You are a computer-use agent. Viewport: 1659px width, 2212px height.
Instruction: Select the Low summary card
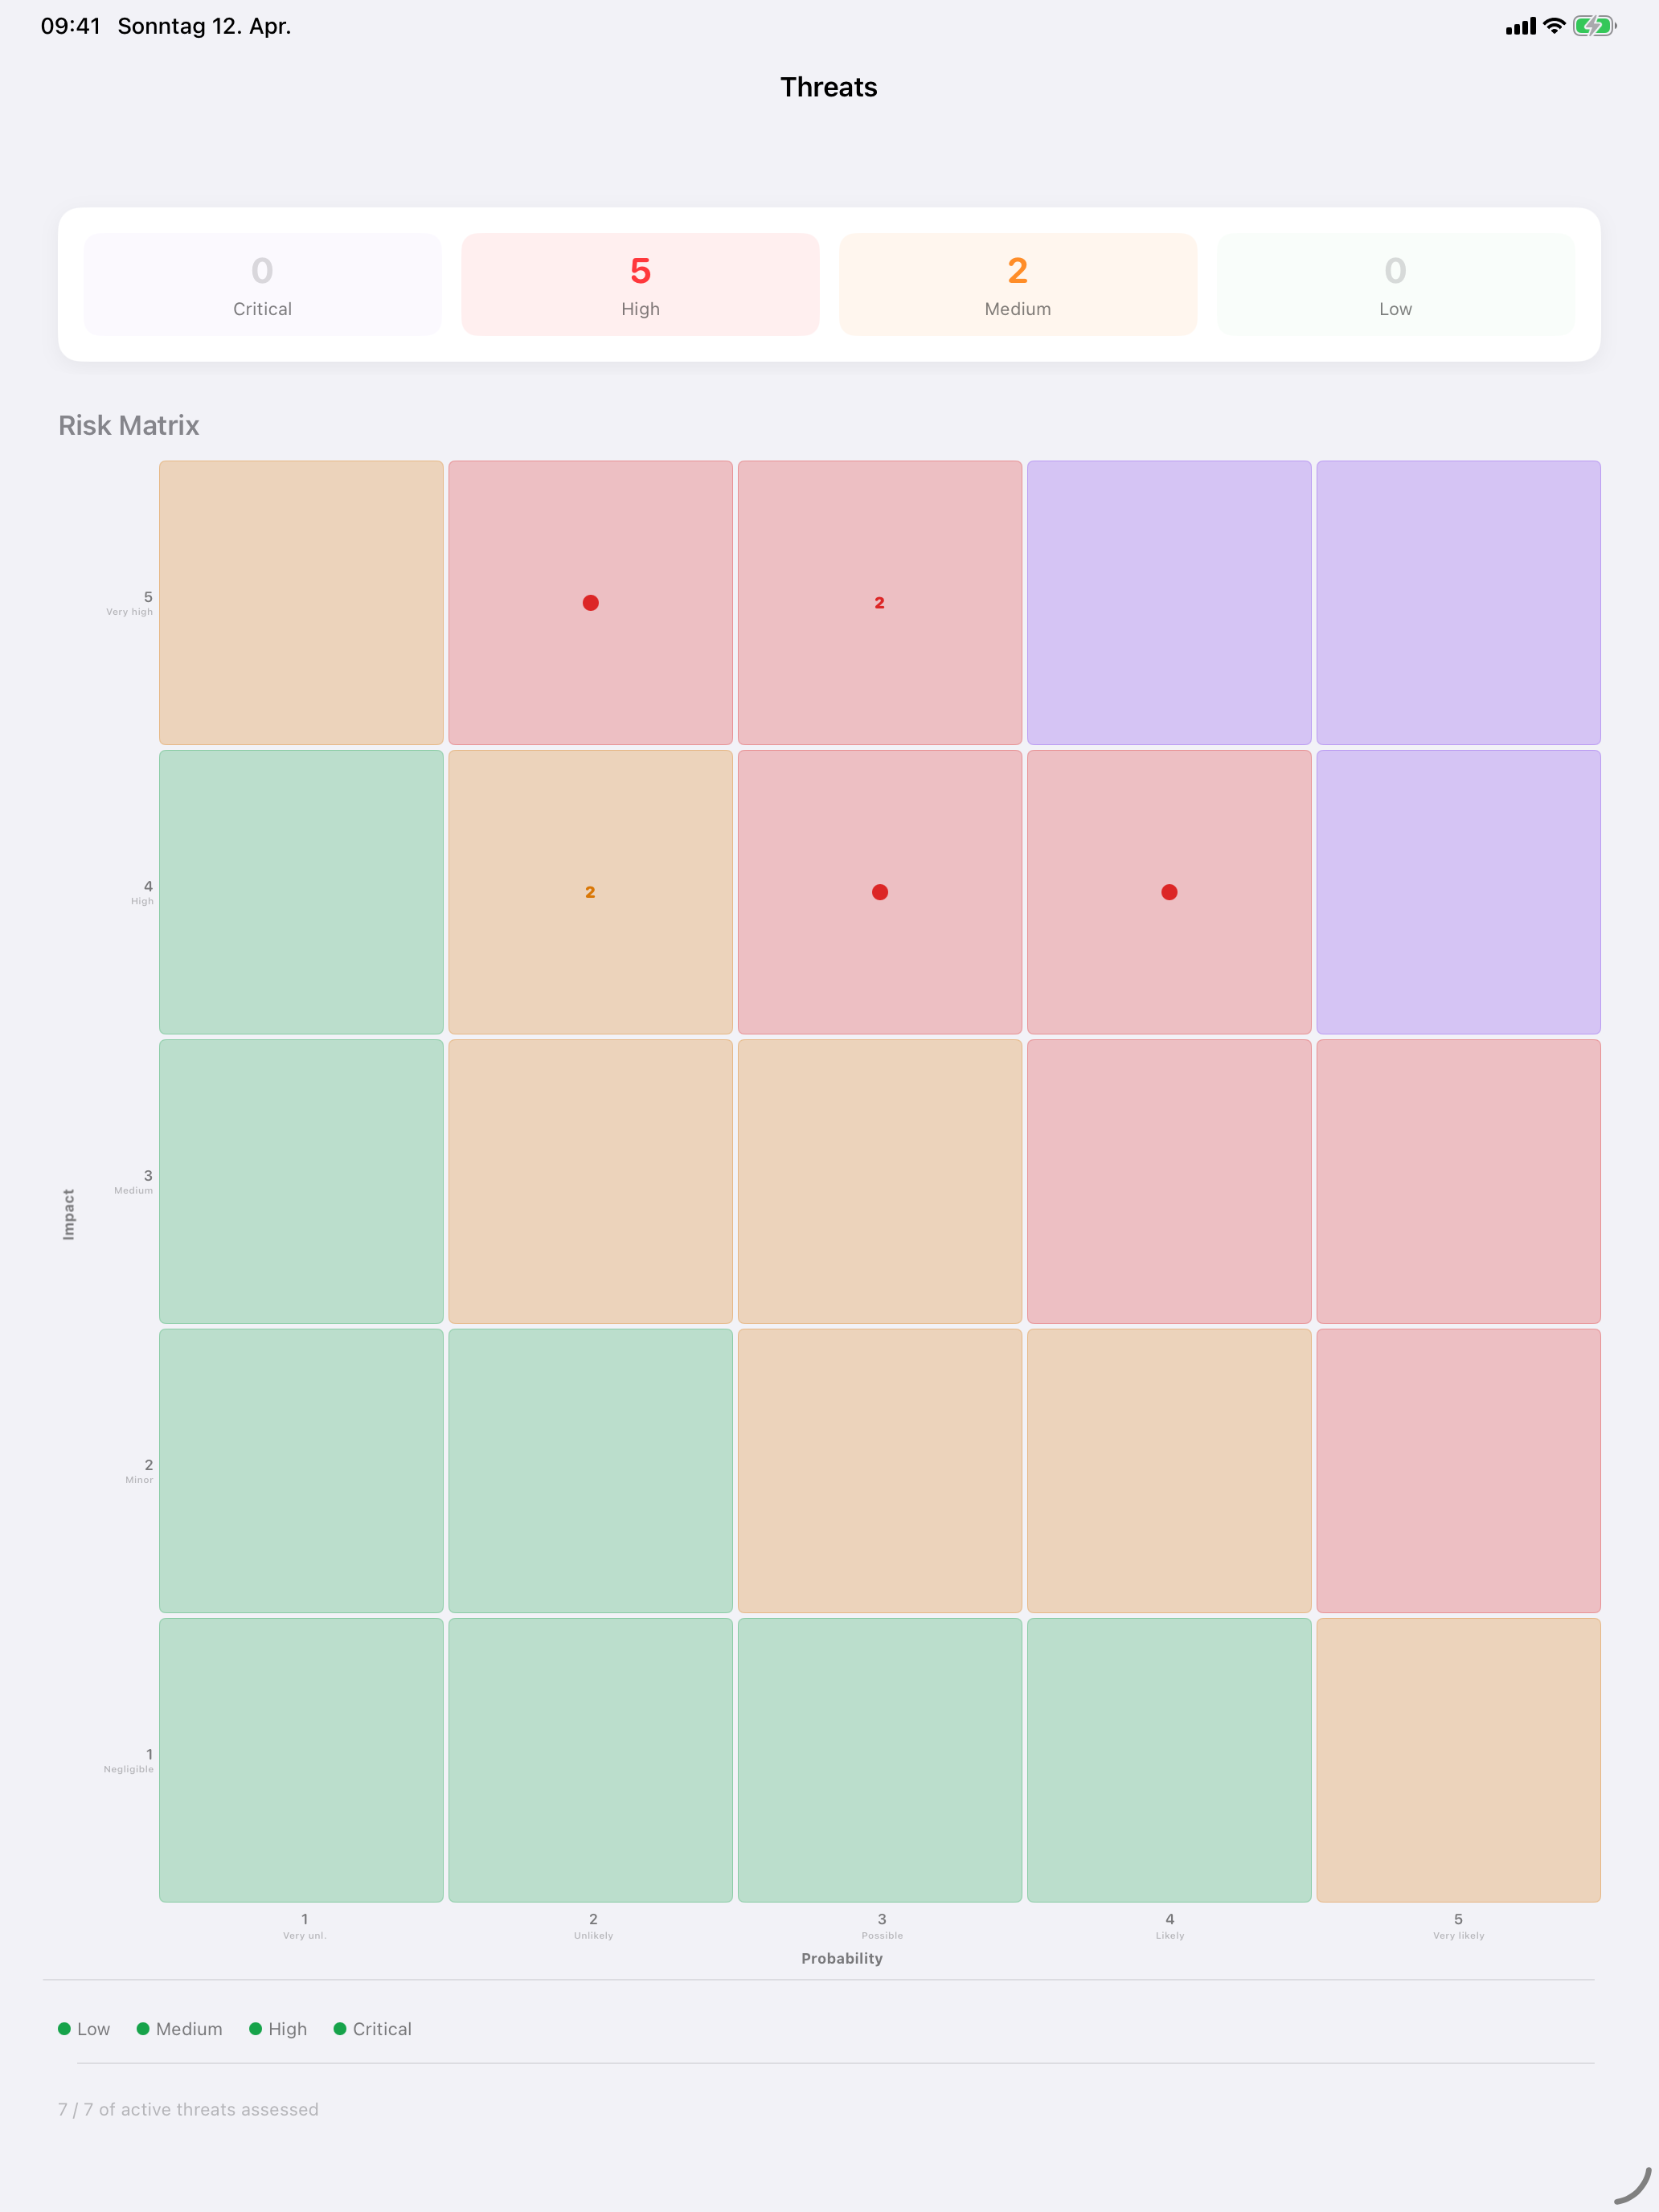pos(1394,284)
